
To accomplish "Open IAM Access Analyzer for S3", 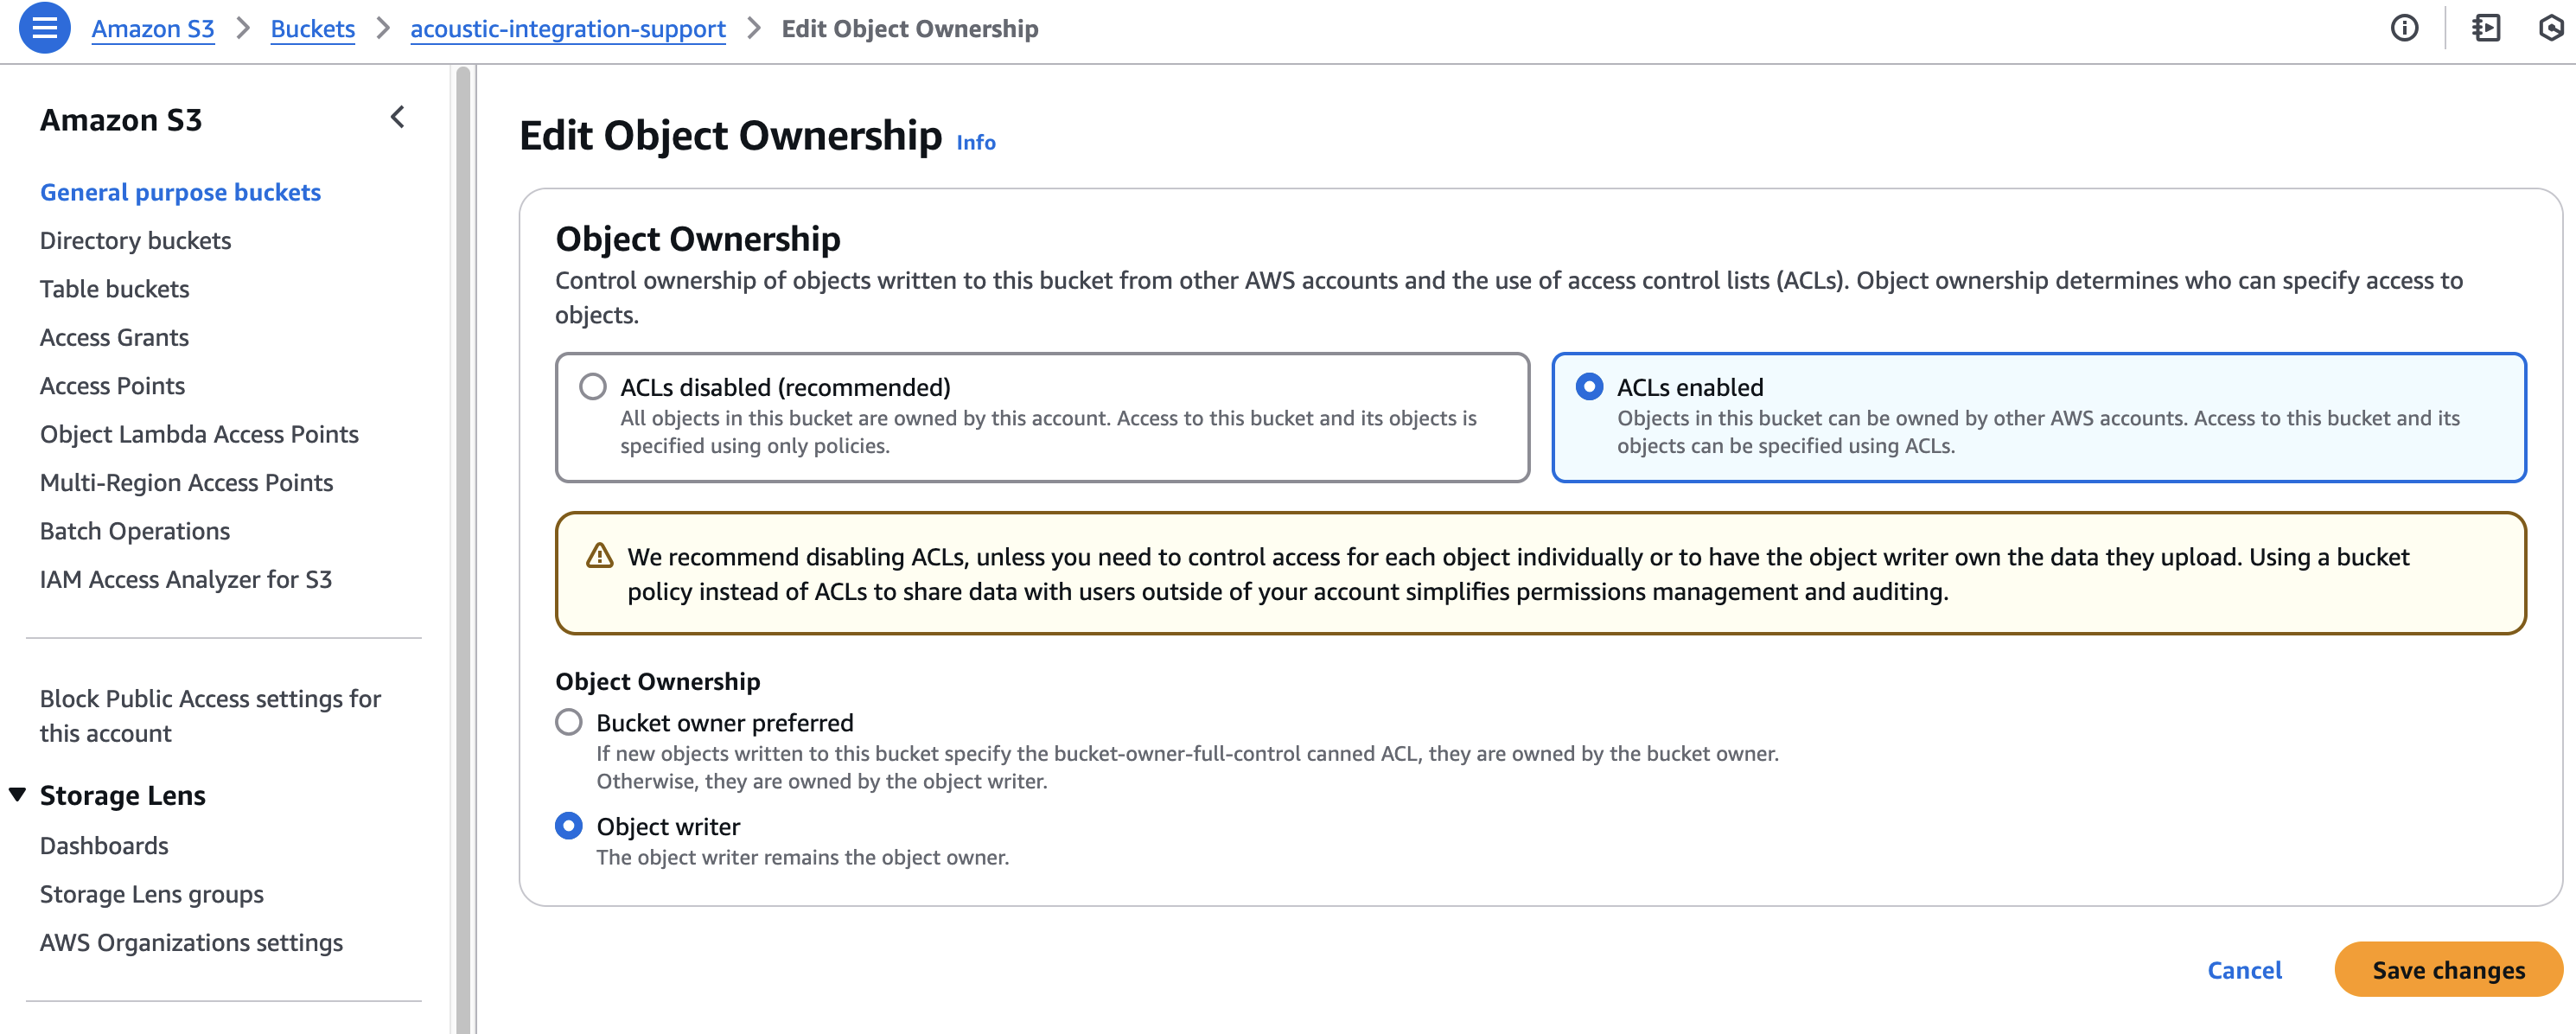I will click(x=186, y=579).
